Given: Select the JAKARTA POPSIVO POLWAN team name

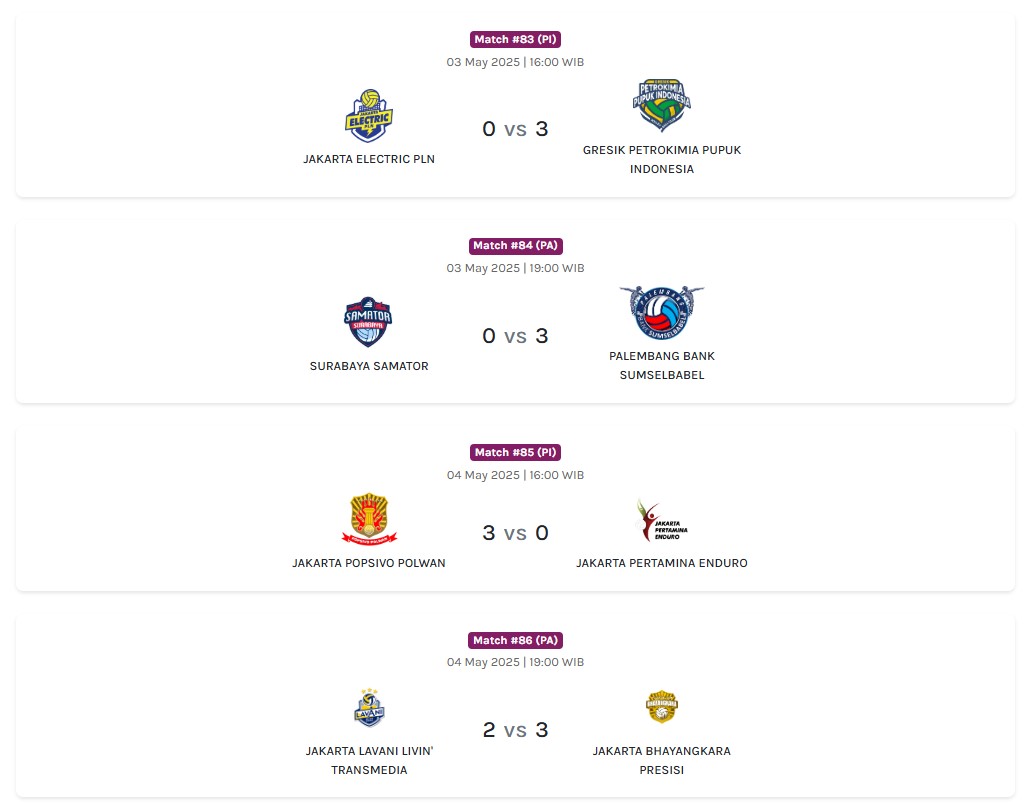Looking at the screenshot, I should pos(369,563).
